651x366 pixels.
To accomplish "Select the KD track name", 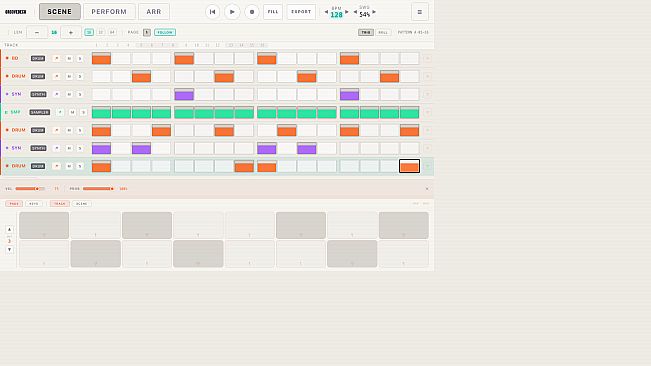I will (x=15, y=59).
